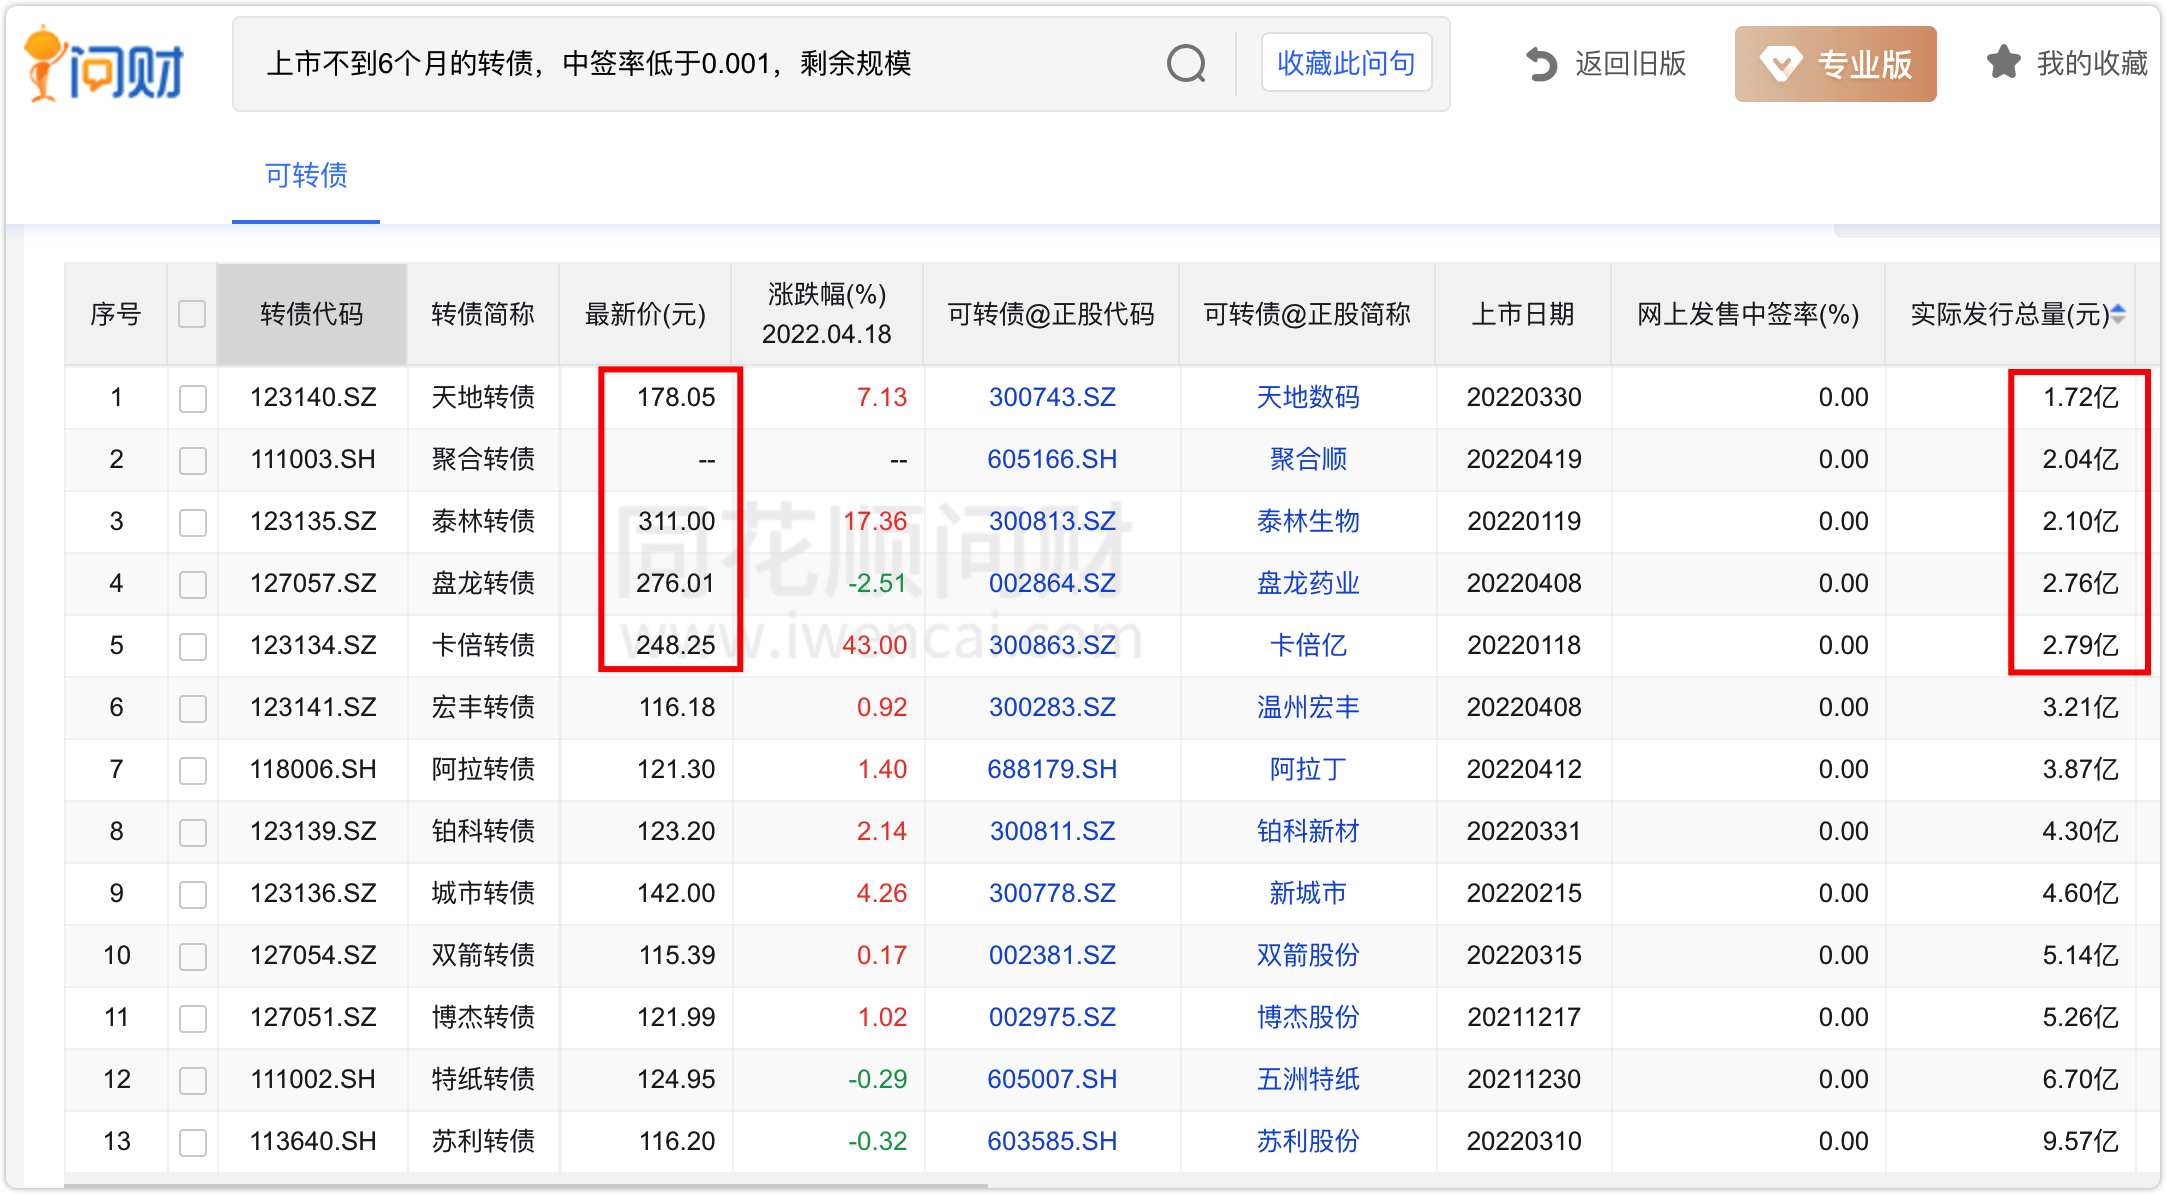Screen dimensions: 2166x1194
Task: Switch to the 可转债 tab
Action: click(306, 176)
